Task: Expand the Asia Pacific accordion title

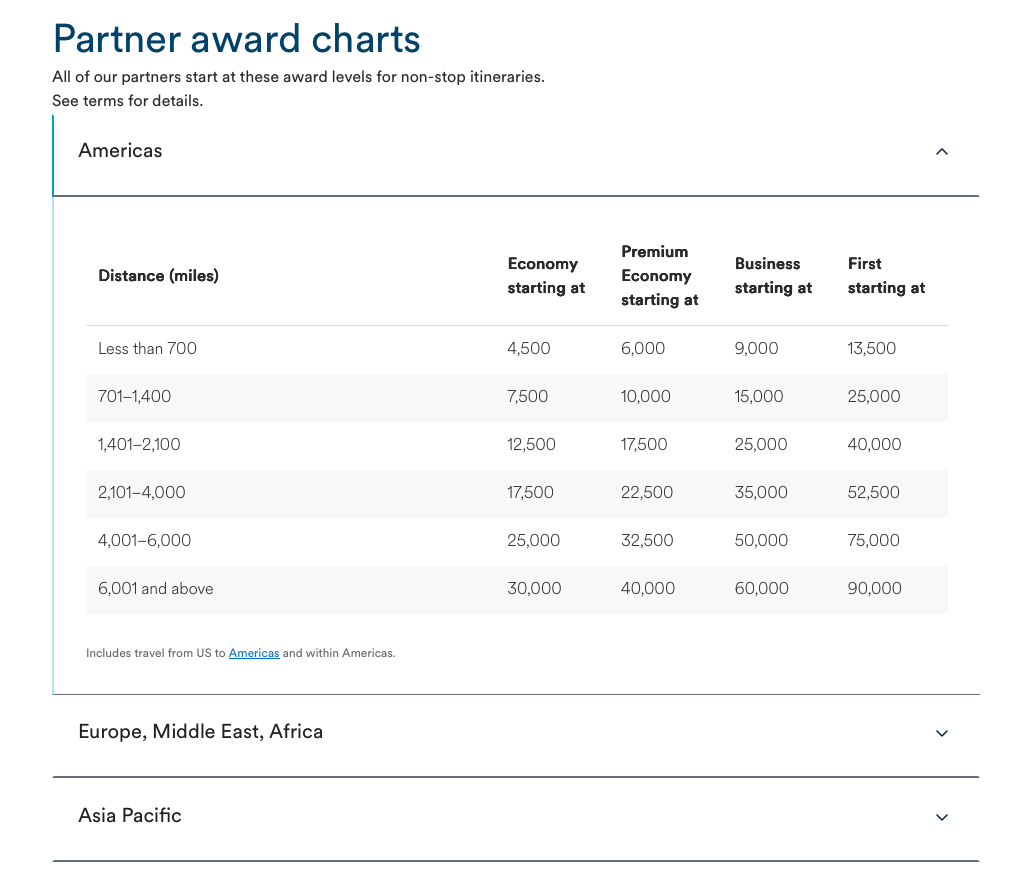Action: click(130, 816)
